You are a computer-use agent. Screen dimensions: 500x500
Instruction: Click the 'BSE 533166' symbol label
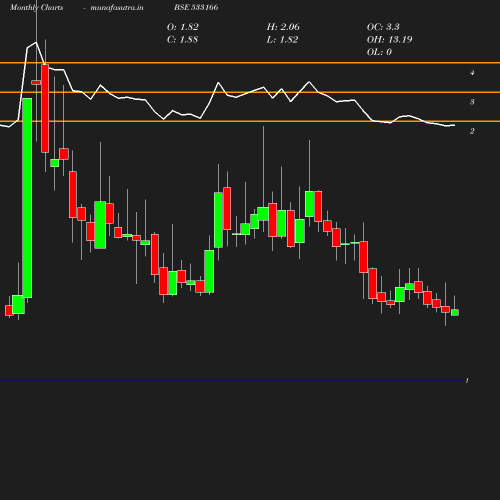pos(196,7)
